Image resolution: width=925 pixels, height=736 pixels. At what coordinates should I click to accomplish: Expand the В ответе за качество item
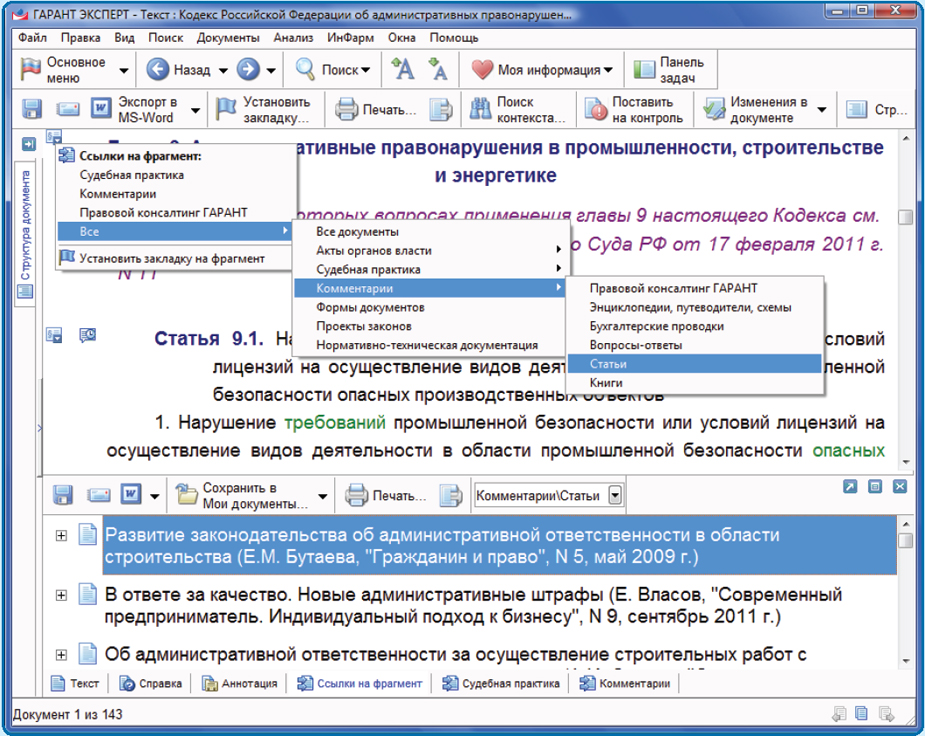coord(61,593)
